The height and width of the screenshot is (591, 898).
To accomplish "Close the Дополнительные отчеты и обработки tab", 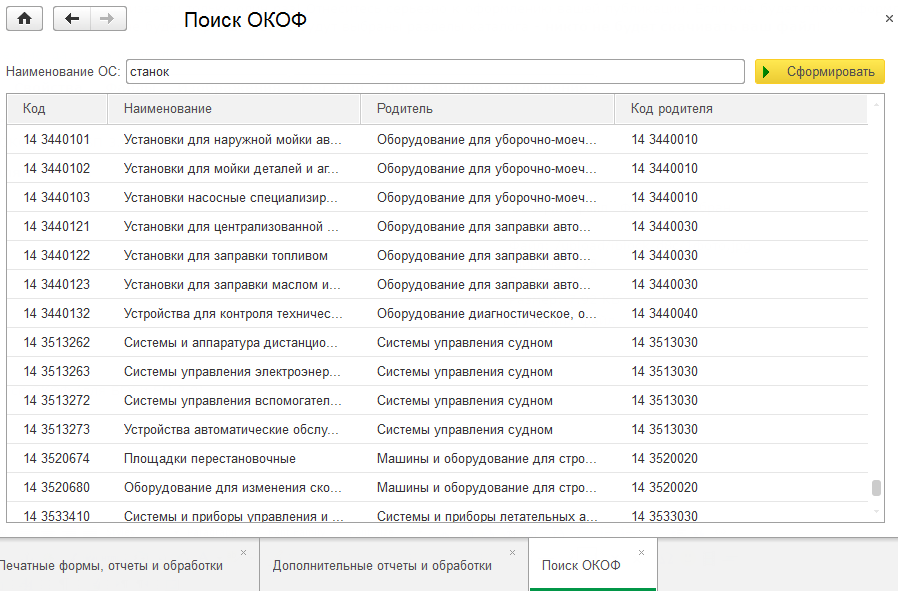I will coord(512,552).
